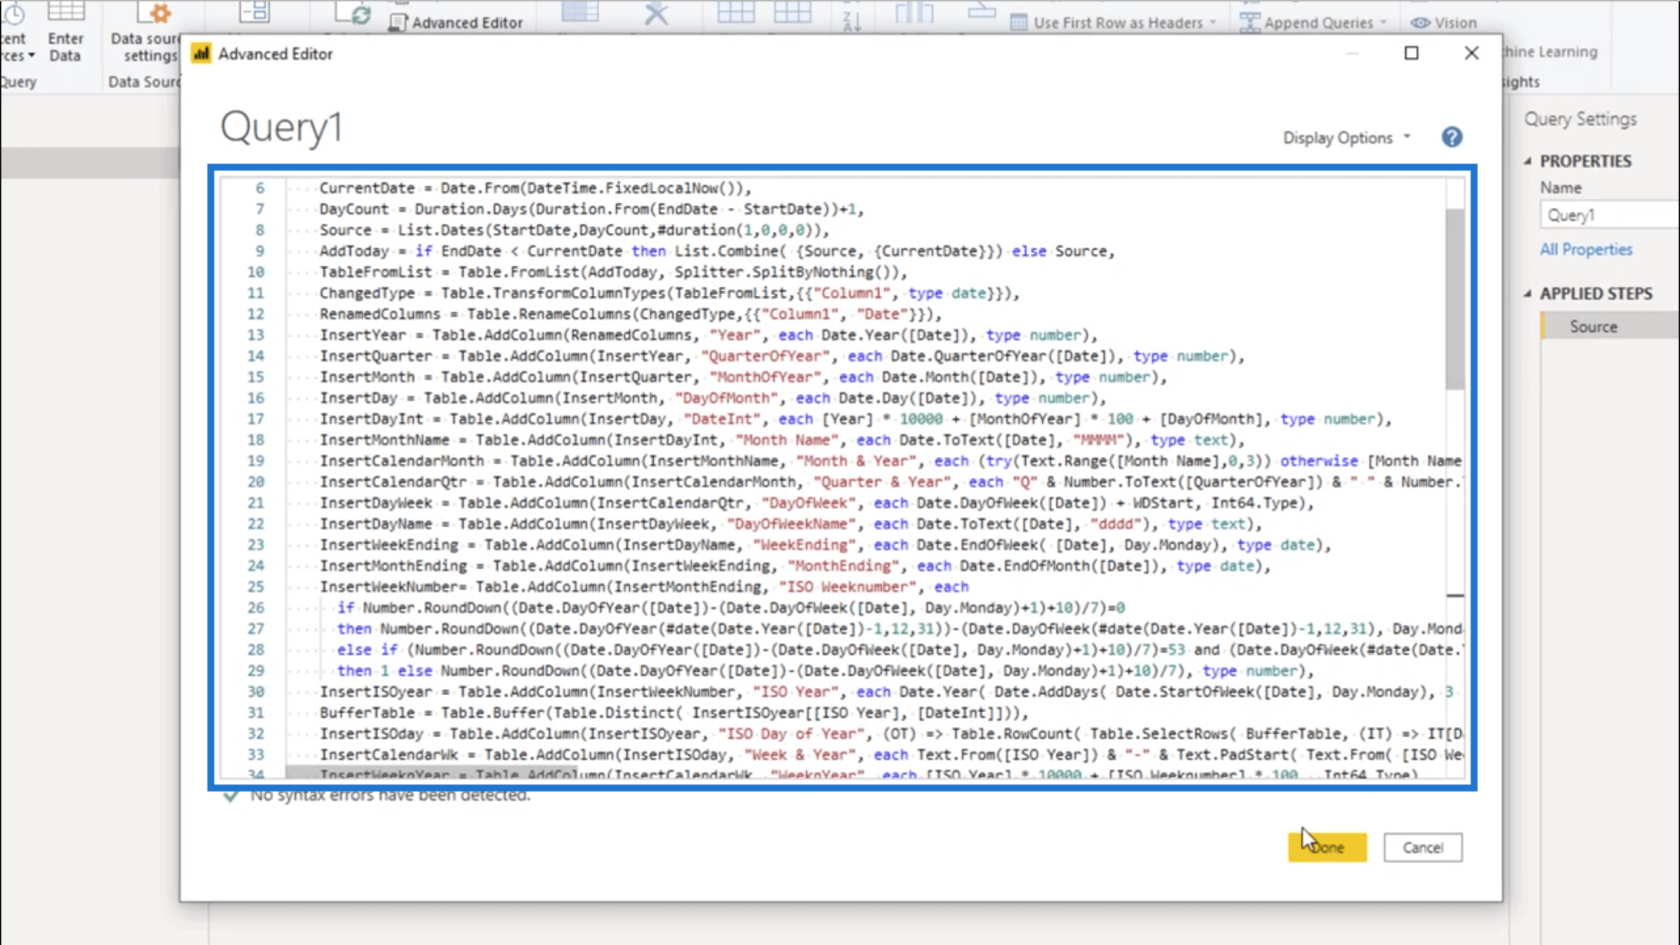Click the 'No syntax errors have been detected' message
The width and height of the screenshot is (1680, 945).
pos(390,796)
